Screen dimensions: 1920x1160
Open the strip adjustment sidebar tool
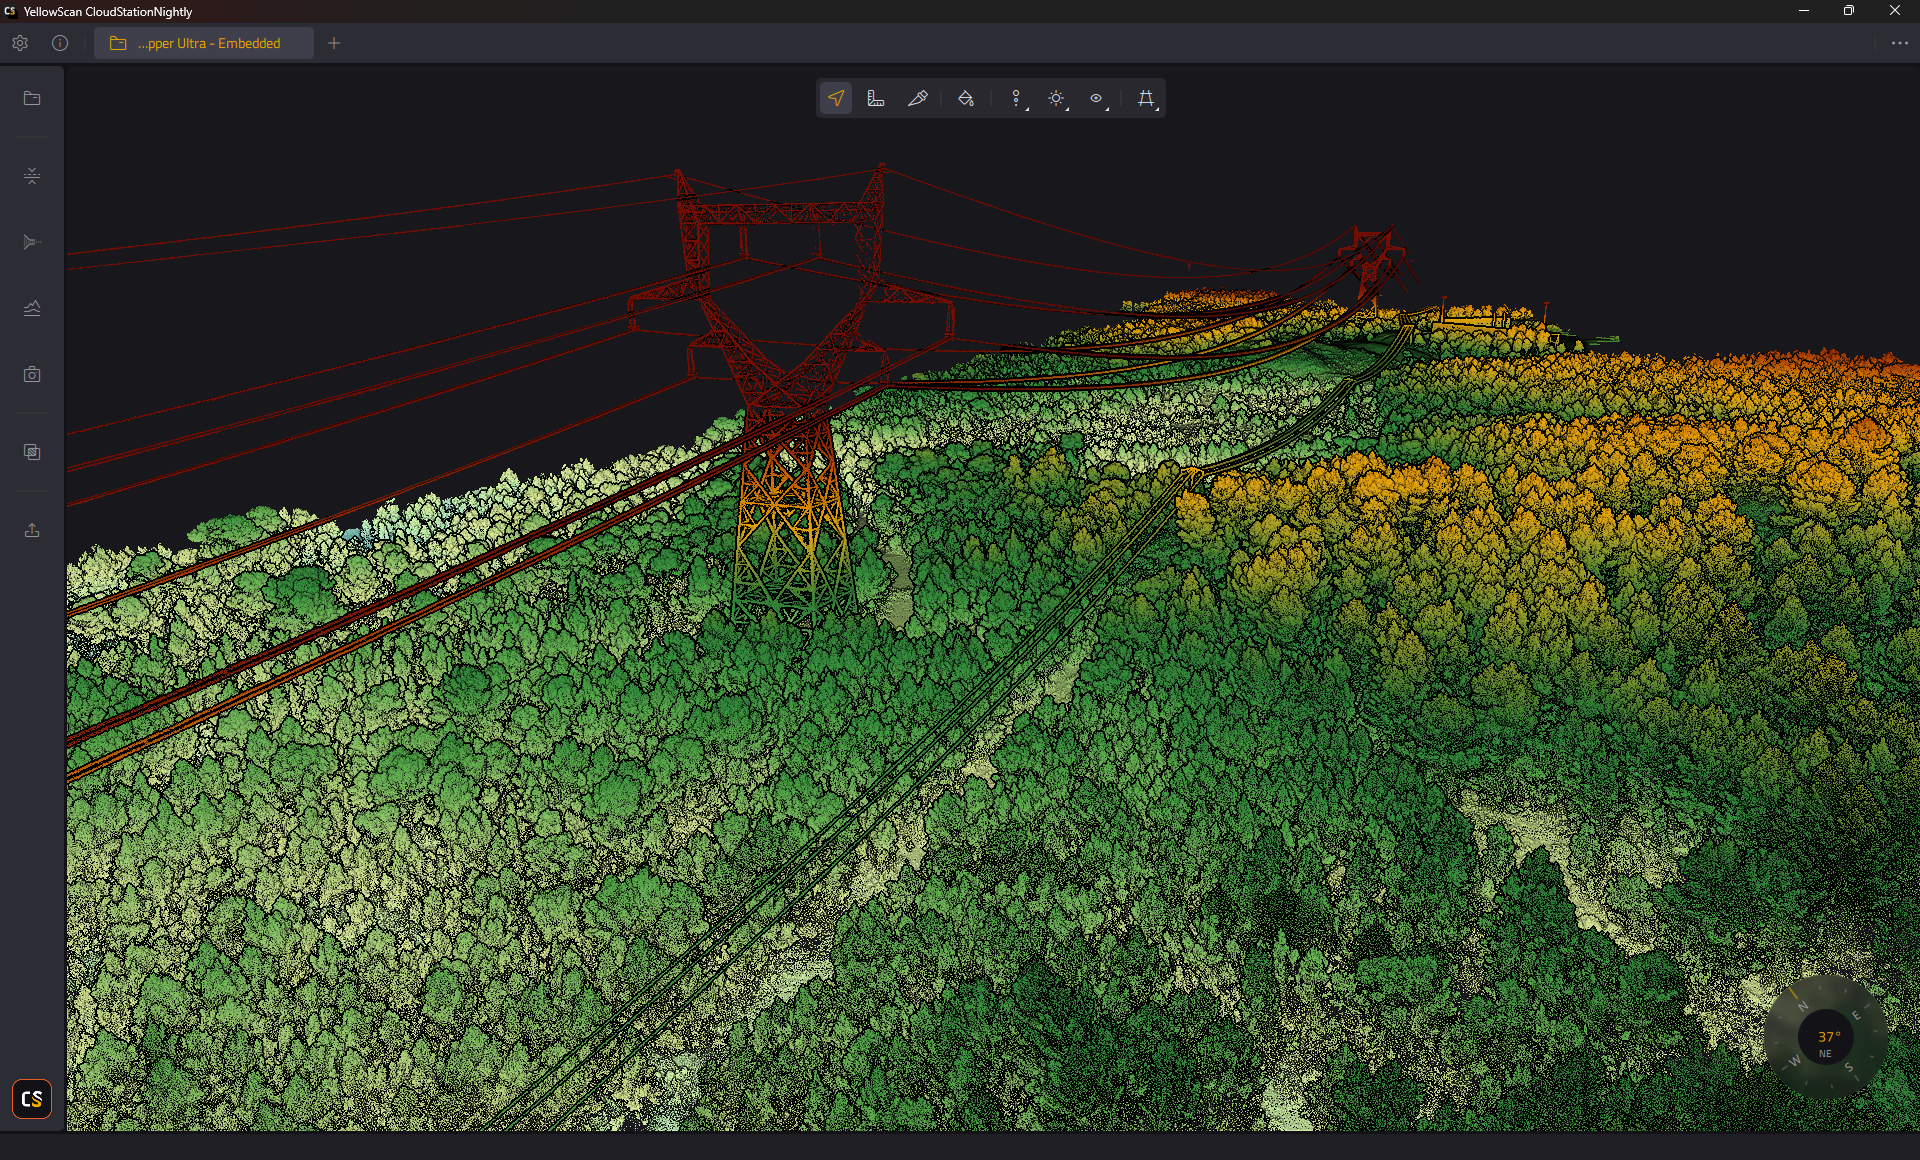(x=32, y=176)
